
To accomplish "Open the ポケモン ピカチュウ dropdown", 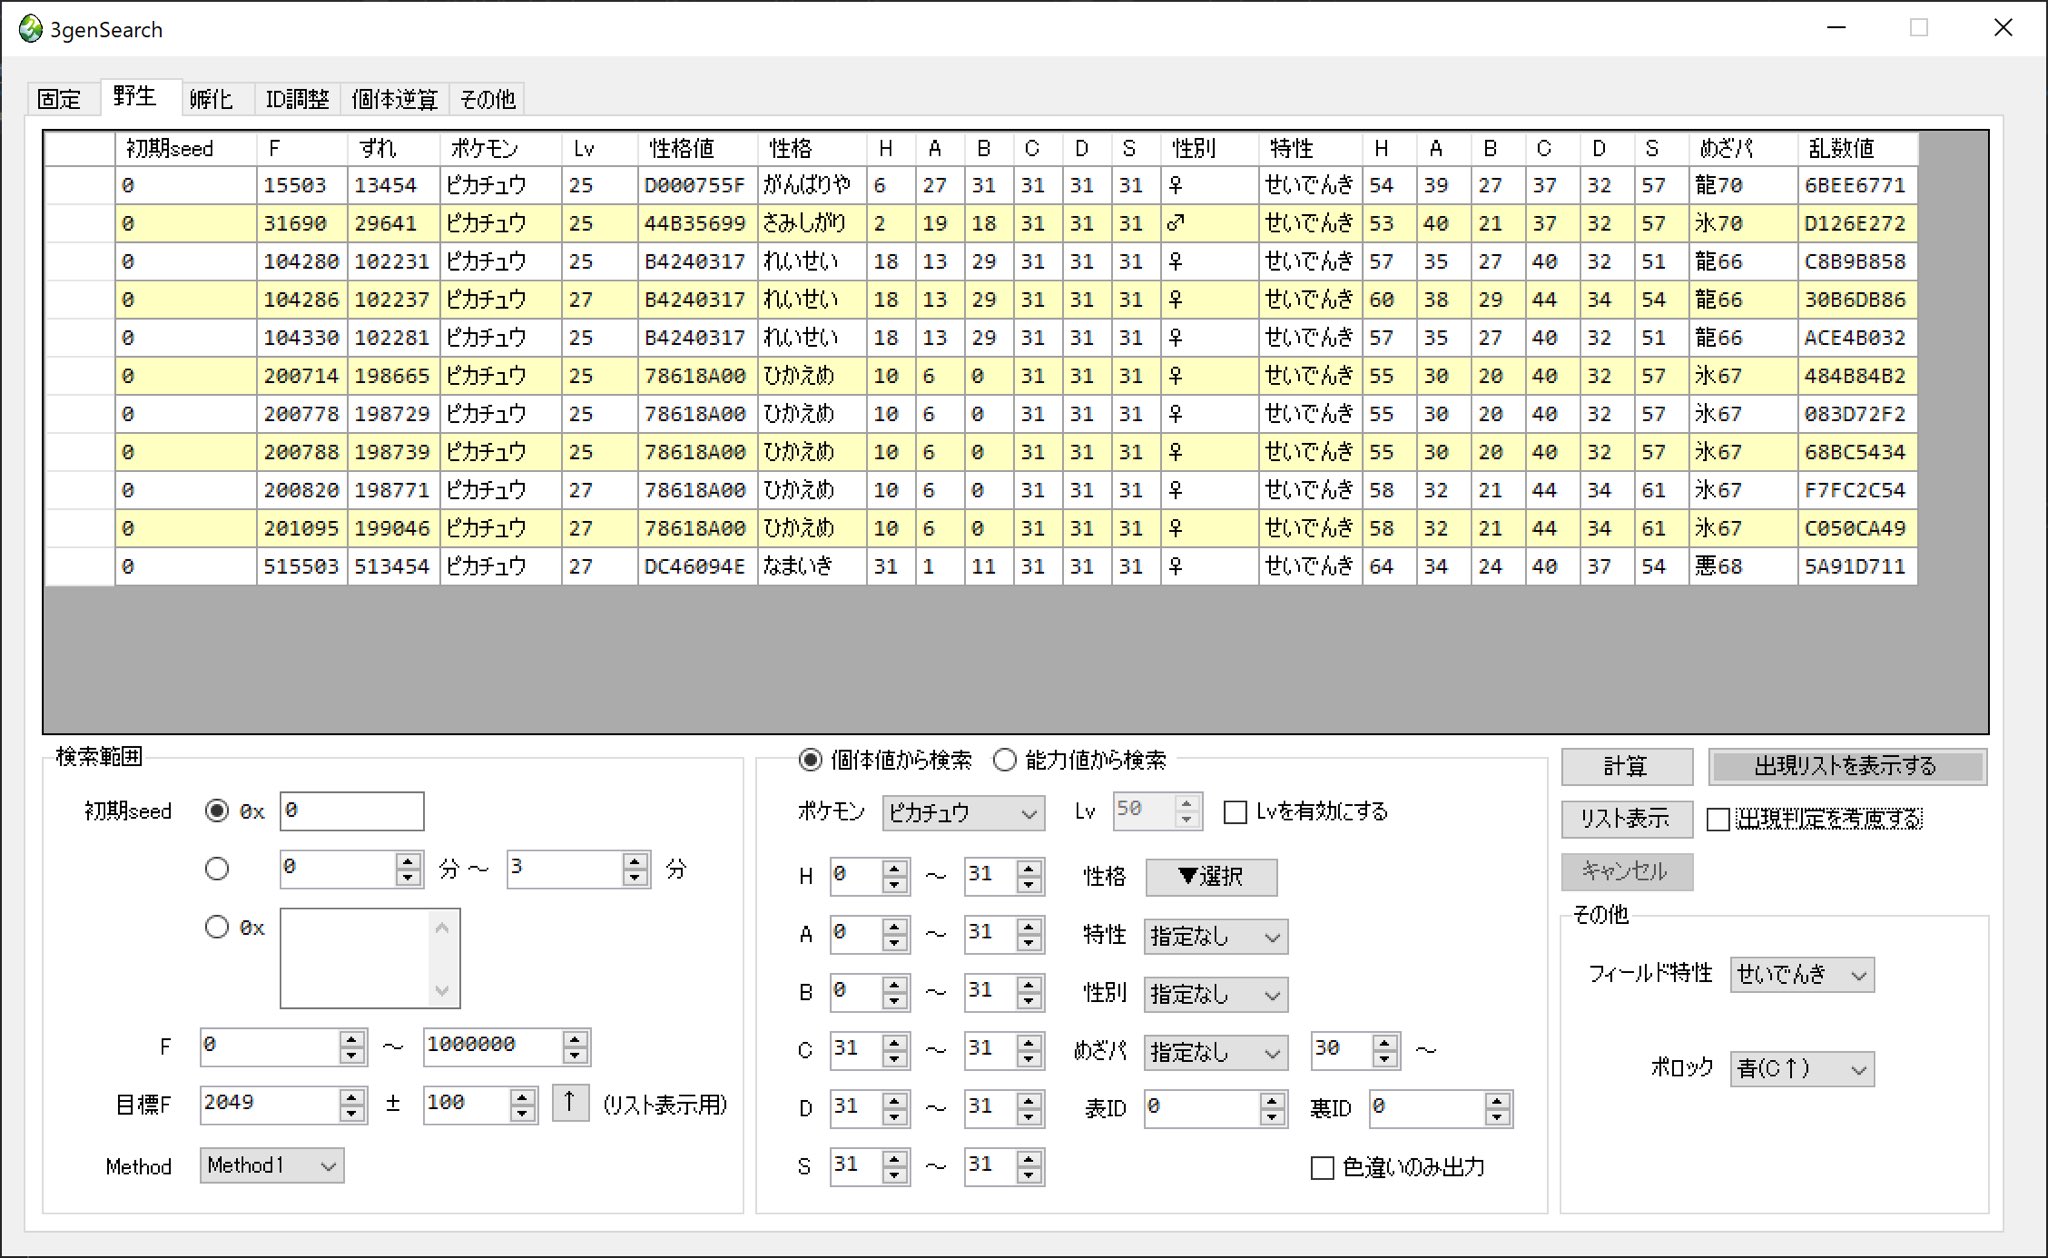I will click(963, 813).
